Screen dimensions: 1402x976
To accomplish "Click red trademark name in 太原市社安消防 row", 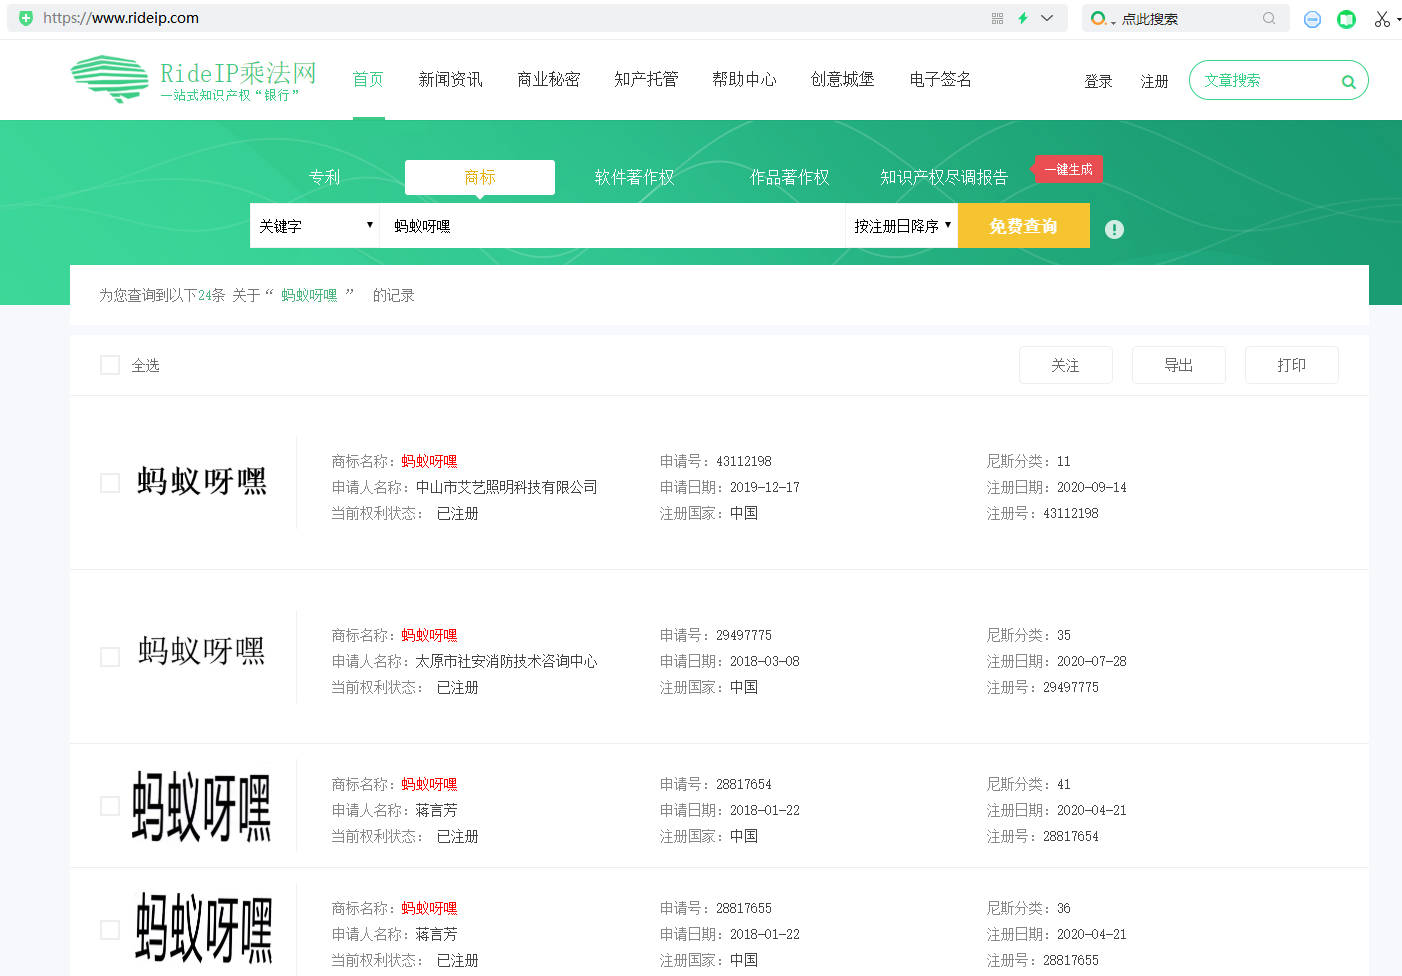I will tap(429, 635).
